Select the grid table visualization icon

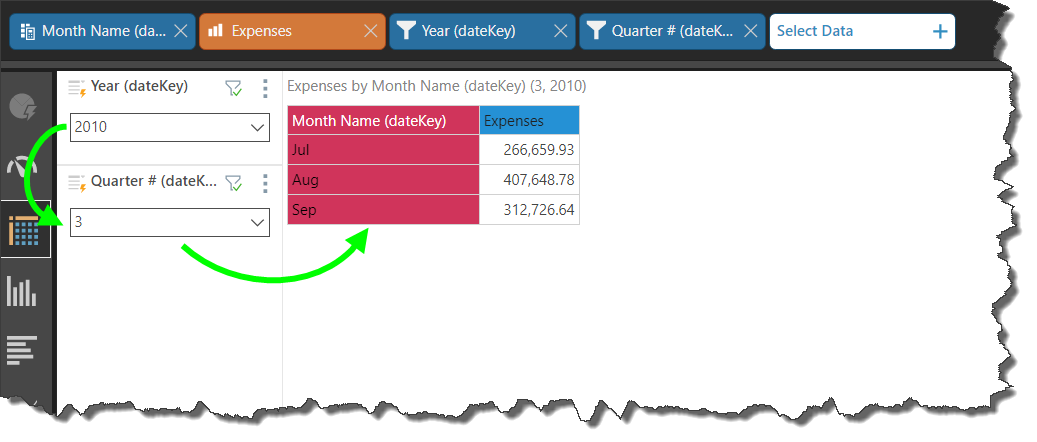click(x=24, y=231)
